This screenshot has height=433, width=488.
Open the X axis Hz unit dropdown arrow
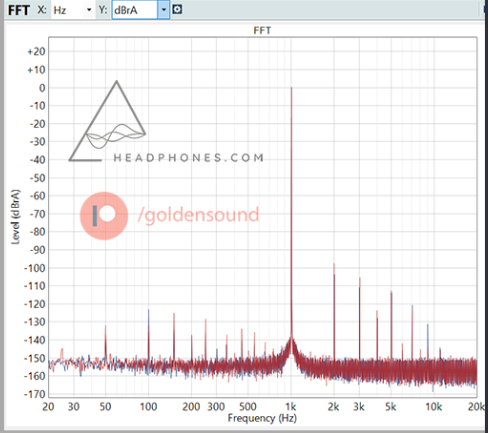89,10
